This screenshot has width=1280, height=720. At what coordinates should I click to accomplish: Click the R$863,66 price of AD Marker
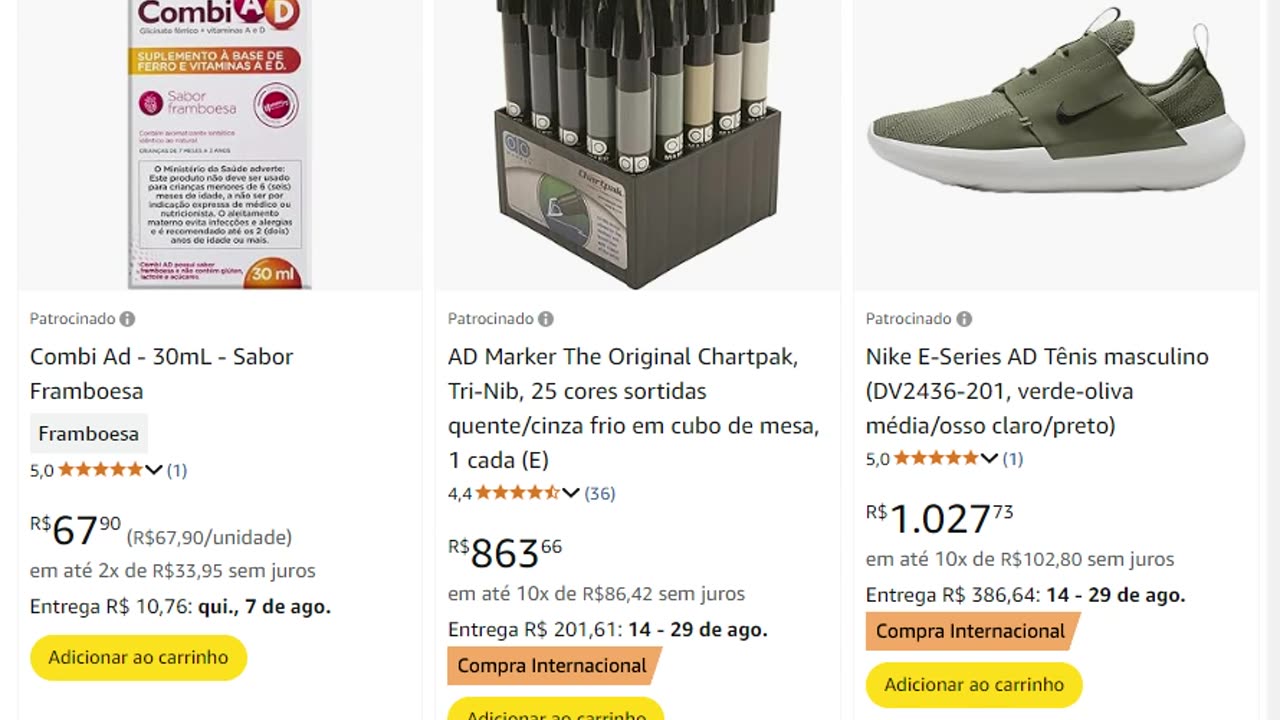click(505, 552)
